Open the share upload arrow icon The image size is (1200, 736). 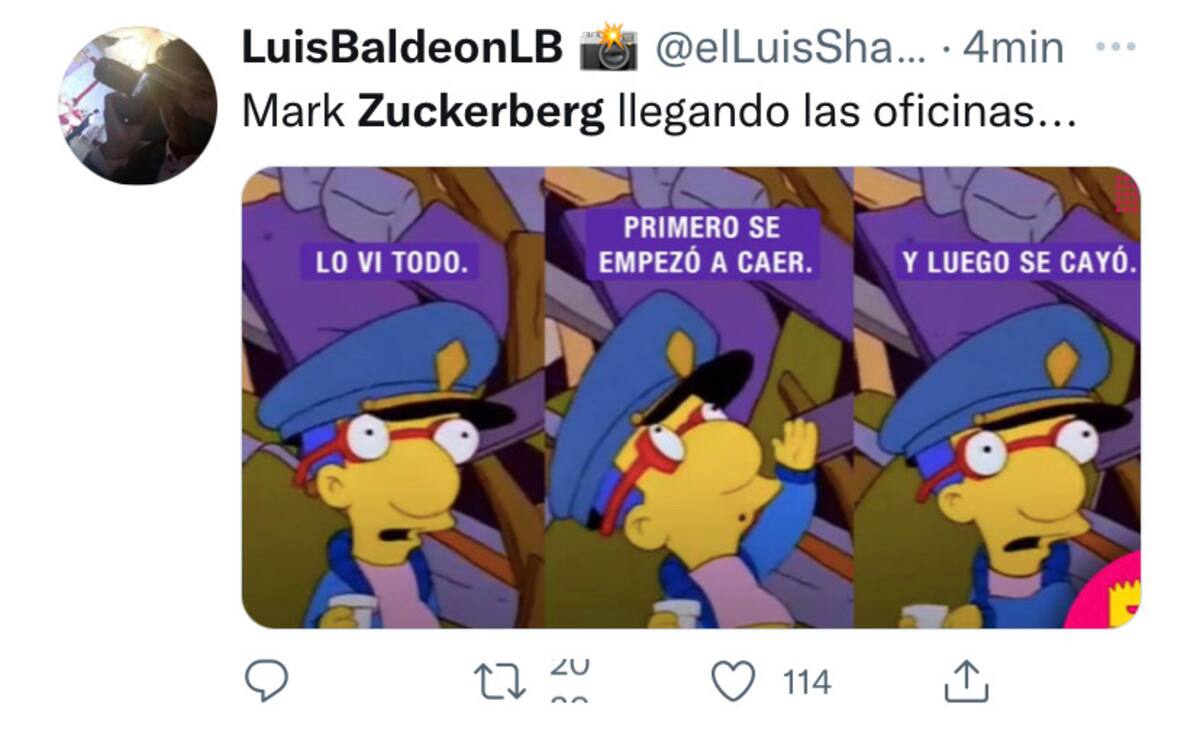tap(966, 682)
